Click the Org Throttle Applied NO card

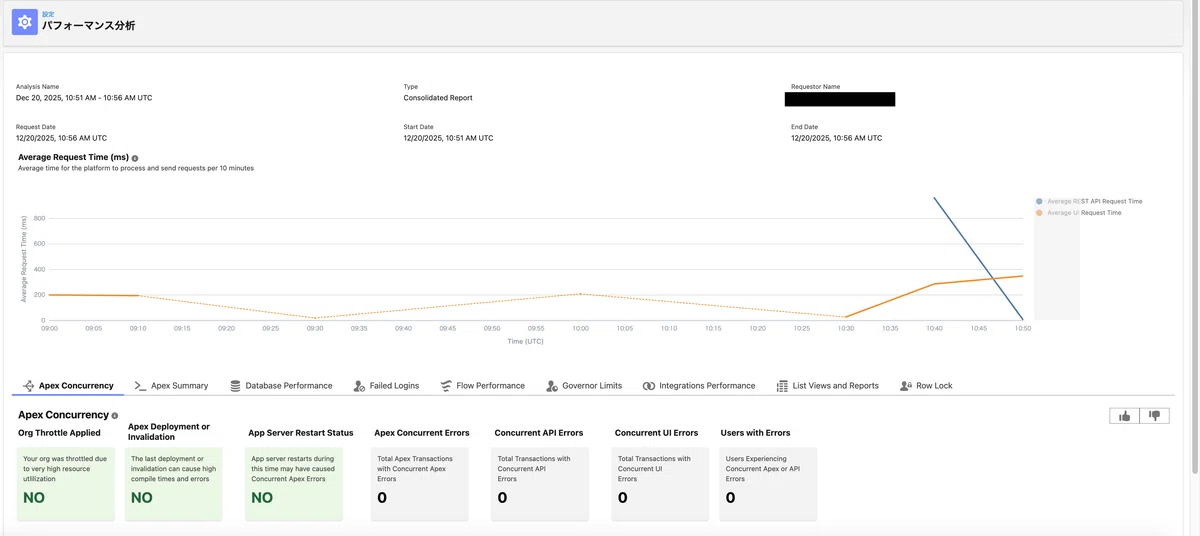tap(67, 484)
